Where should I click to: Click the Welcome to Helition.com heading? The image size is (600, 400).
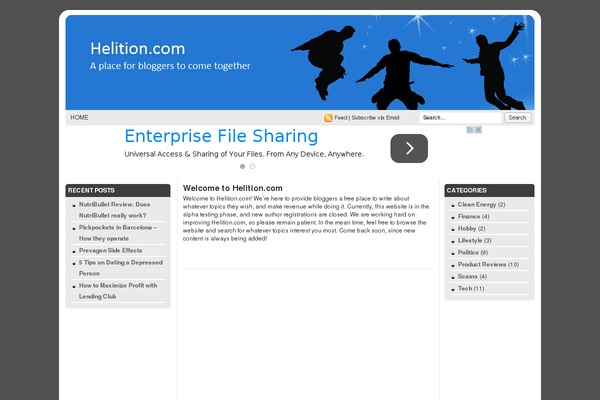(233, 188)
